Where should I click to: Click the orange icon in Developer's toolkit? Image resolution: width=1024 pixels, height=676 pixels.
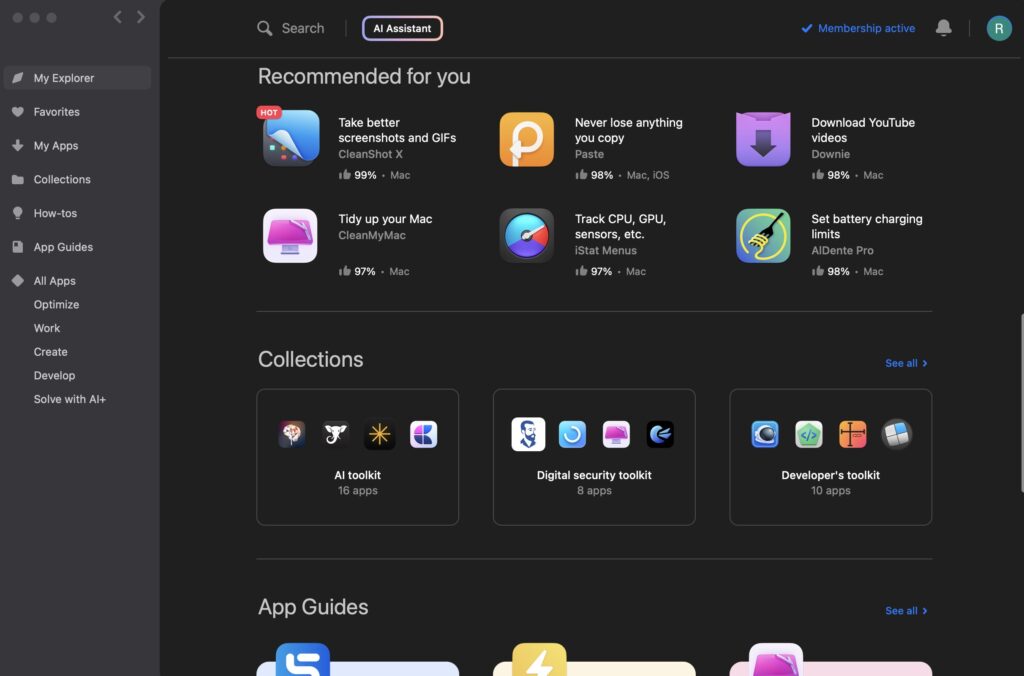coord(852,434)
